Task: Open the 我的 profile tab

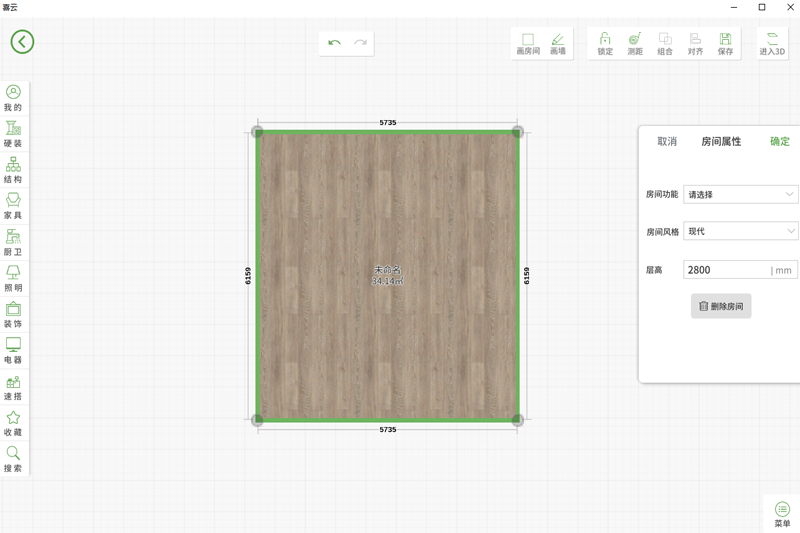Action: 13,98
